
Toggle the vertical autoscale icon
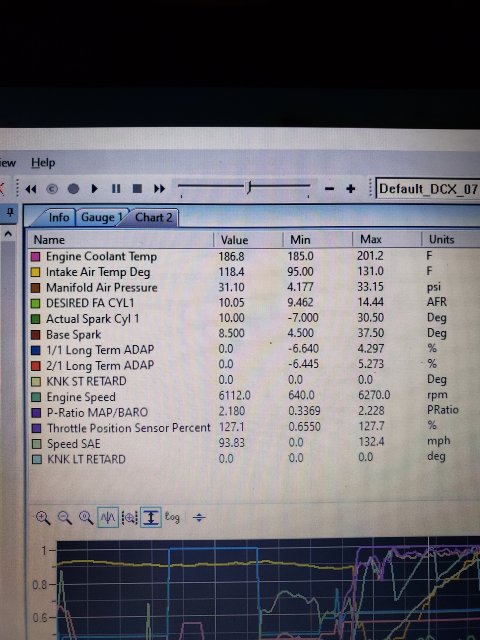151,518
